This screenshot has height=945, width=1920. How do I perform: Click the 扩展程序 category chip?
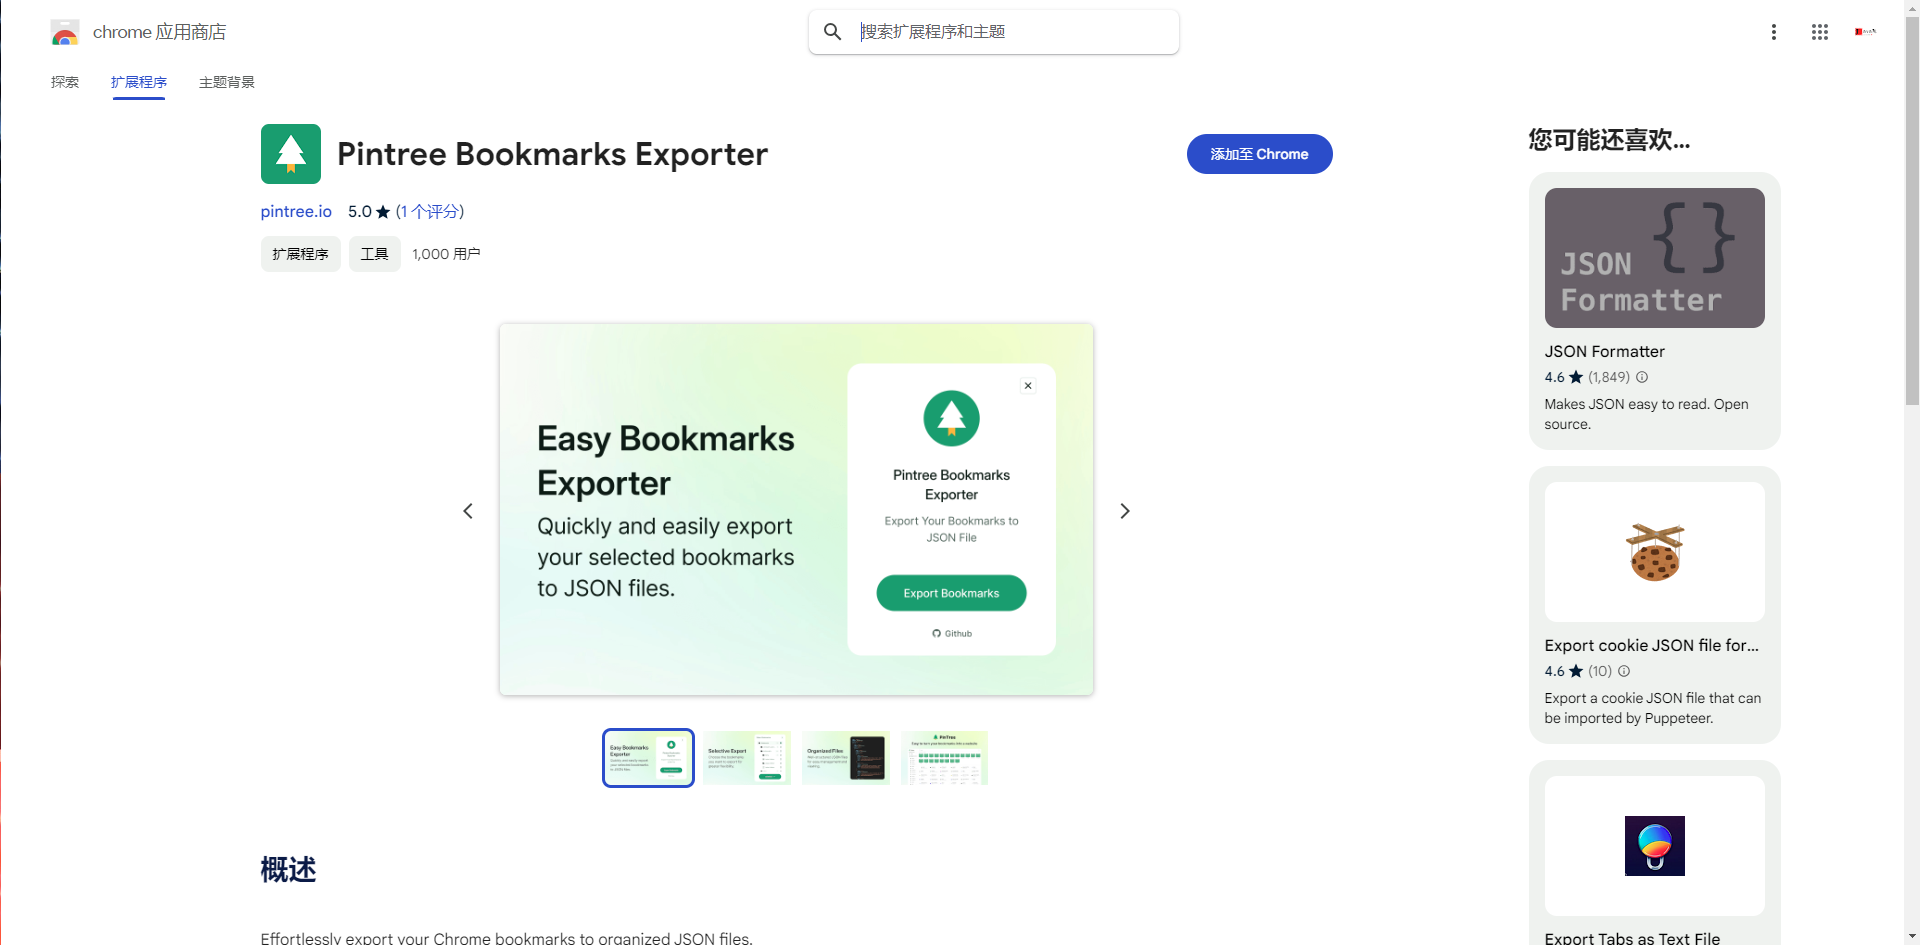301,254
